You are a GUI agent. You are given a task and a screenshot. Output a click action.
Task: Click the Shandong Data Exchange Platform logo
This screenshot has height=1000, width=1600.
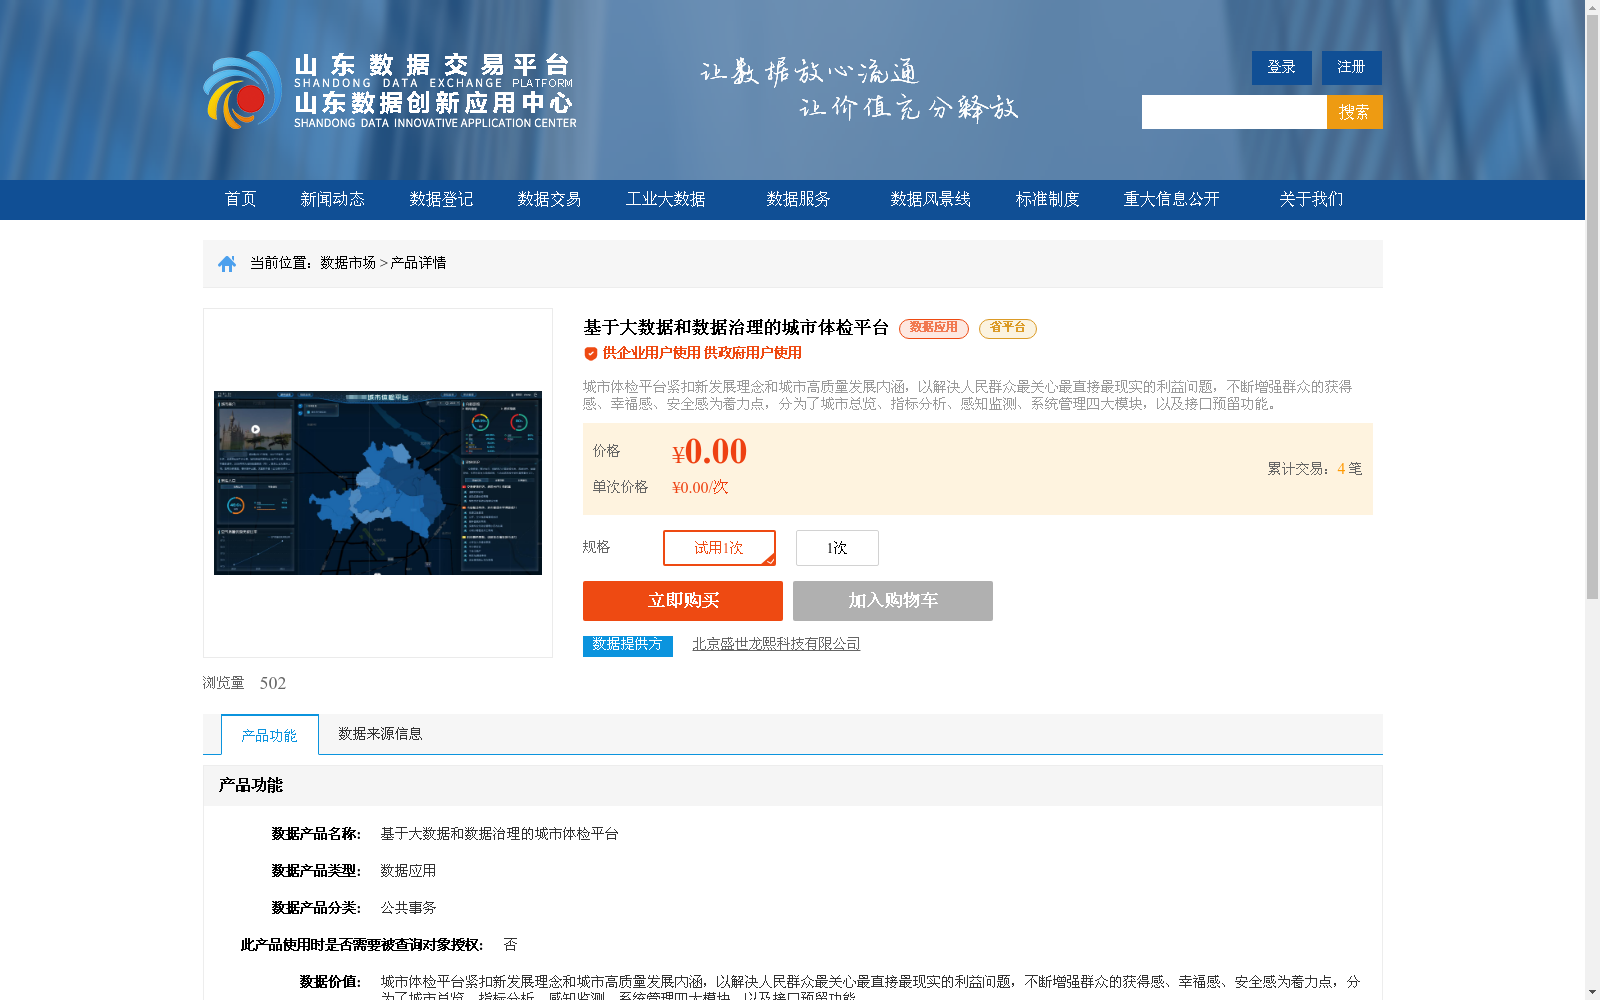[390, 90]
